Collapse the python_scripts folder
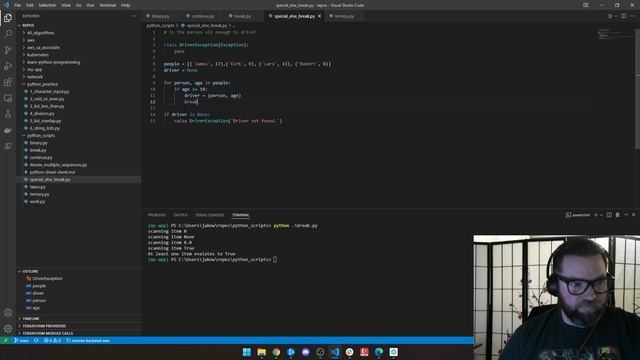This screenshot has width=640, height=360. 41,136
